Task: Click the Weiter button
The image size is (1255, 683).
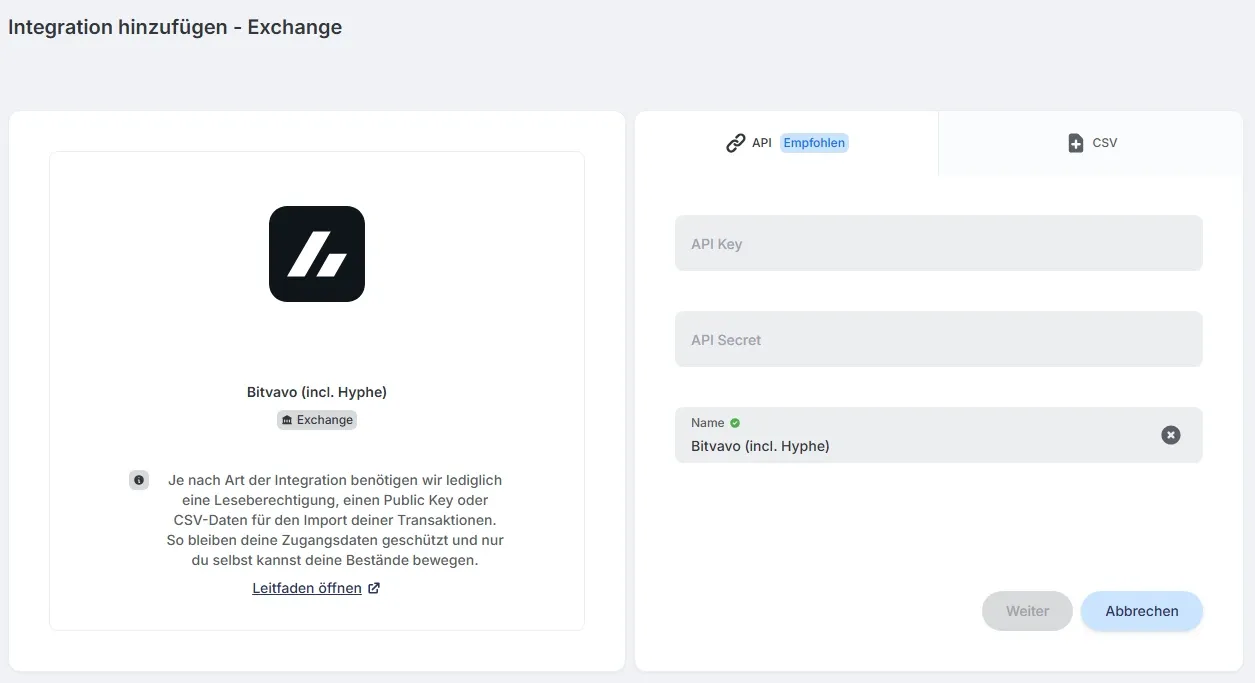Action: 1027,611
